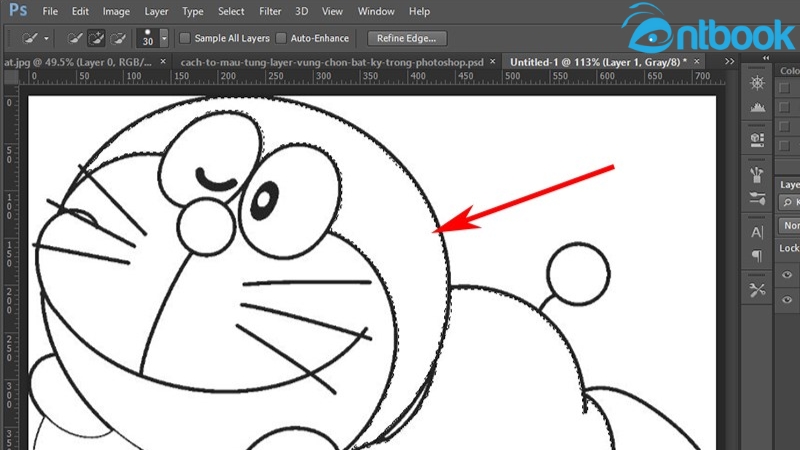The image size is (800, 450).
Task: Switch to the at.jpg @ 49.5% document tab
Action: pyautogui.click(x=79, y=62)
